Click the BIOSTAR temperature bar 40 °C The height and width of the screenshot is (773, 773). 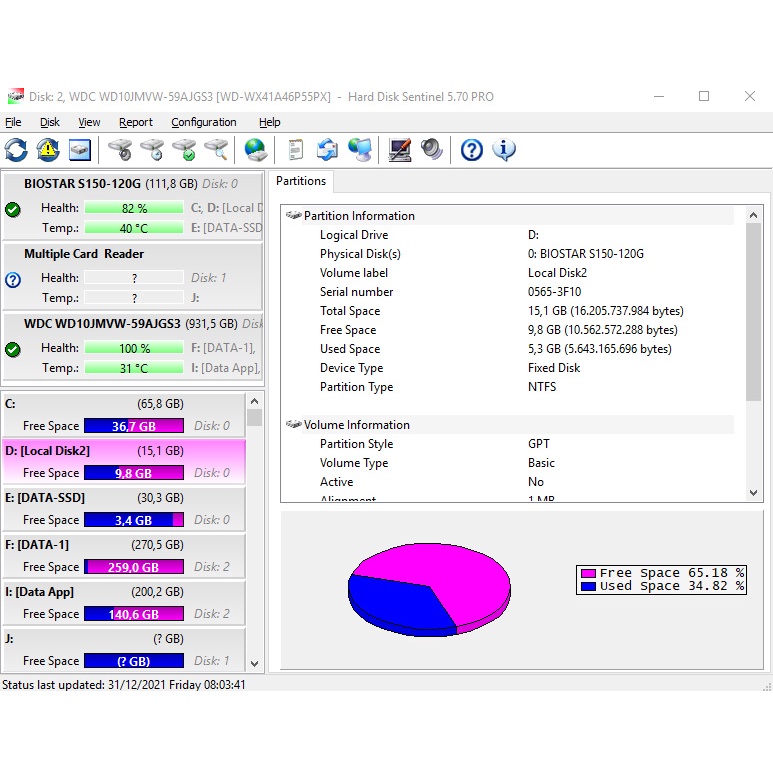click(x=134, y=228)
